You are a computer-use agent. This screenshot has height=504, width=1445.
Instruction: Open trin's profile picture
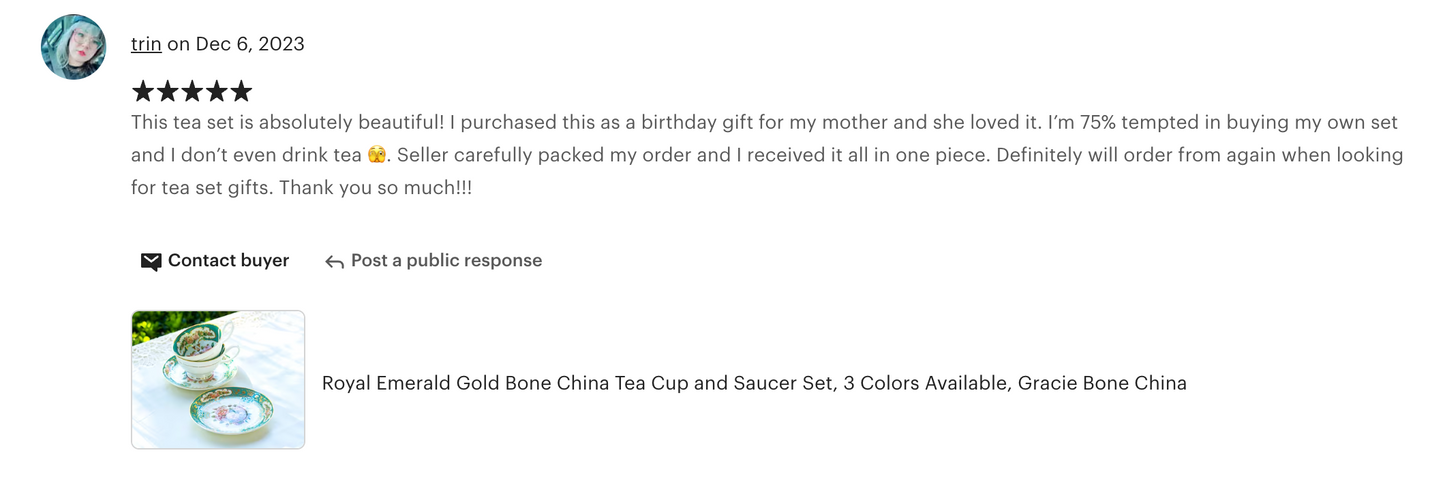pos(73,47)
